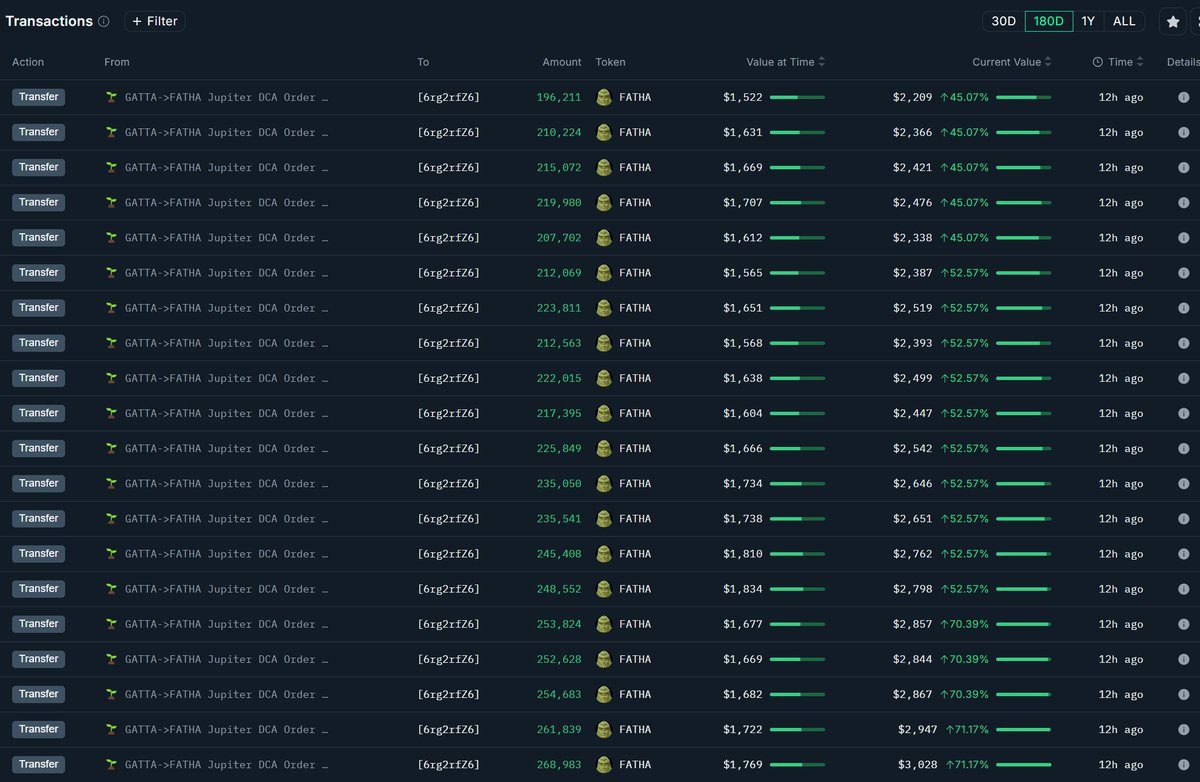The width and height of the screenshot is (1200, 782).
Task: Toggle the star favorite icon top right
Action: click(x=1172, y=21)
